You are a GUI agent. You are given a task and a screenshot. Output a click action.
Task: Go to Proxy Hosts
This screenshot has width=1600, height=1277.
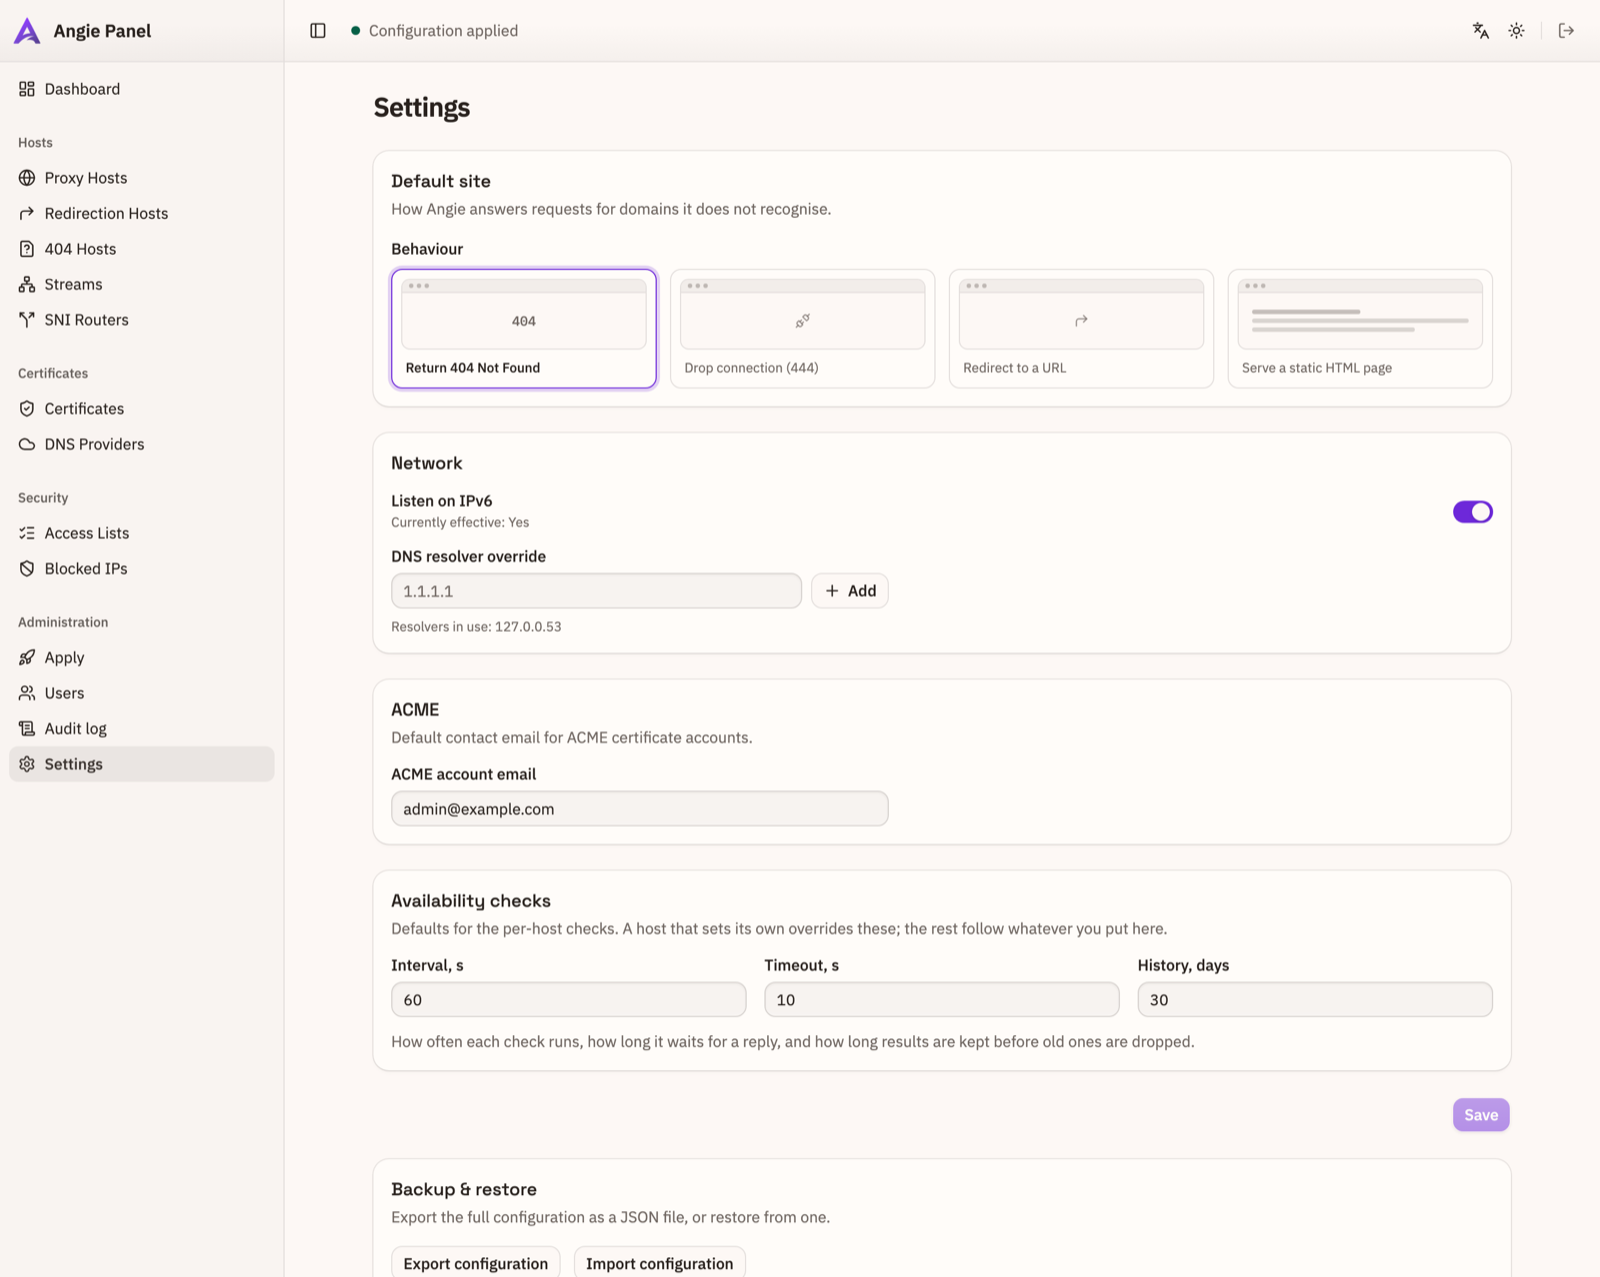click(x=142, y=178)
